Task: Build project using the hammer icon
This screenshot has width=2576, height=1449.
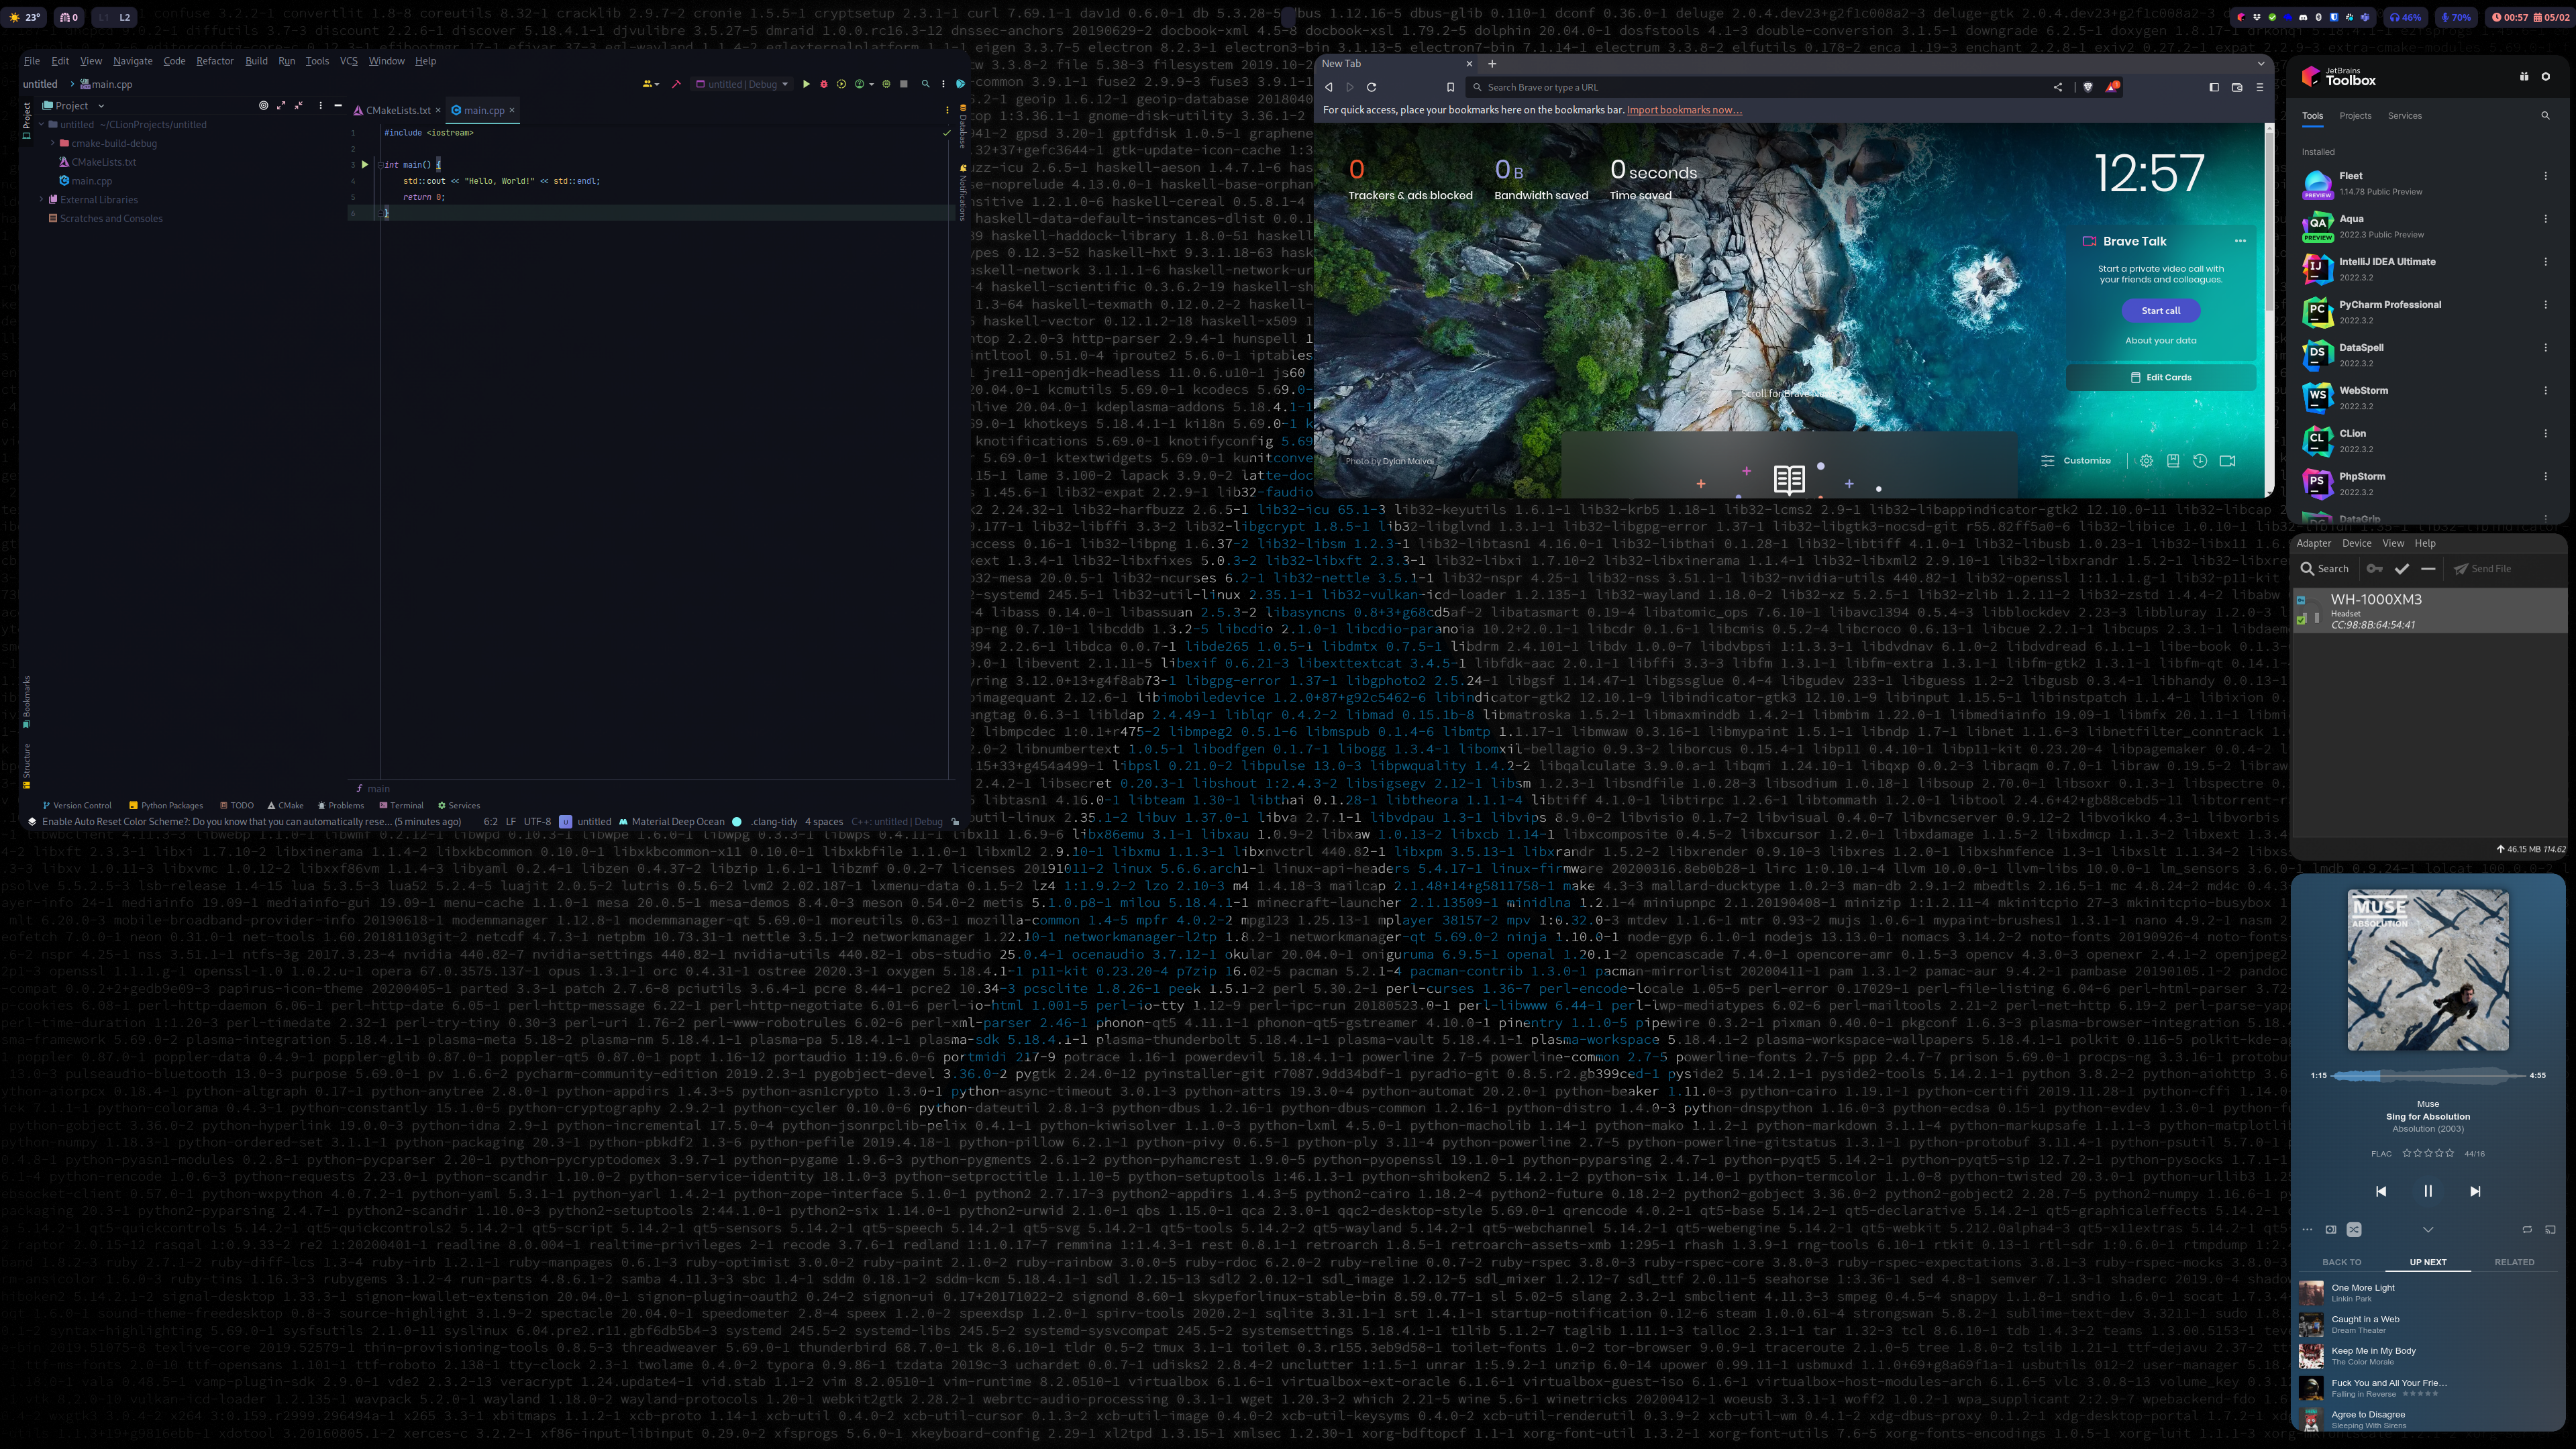Action: tap(676, 84)
